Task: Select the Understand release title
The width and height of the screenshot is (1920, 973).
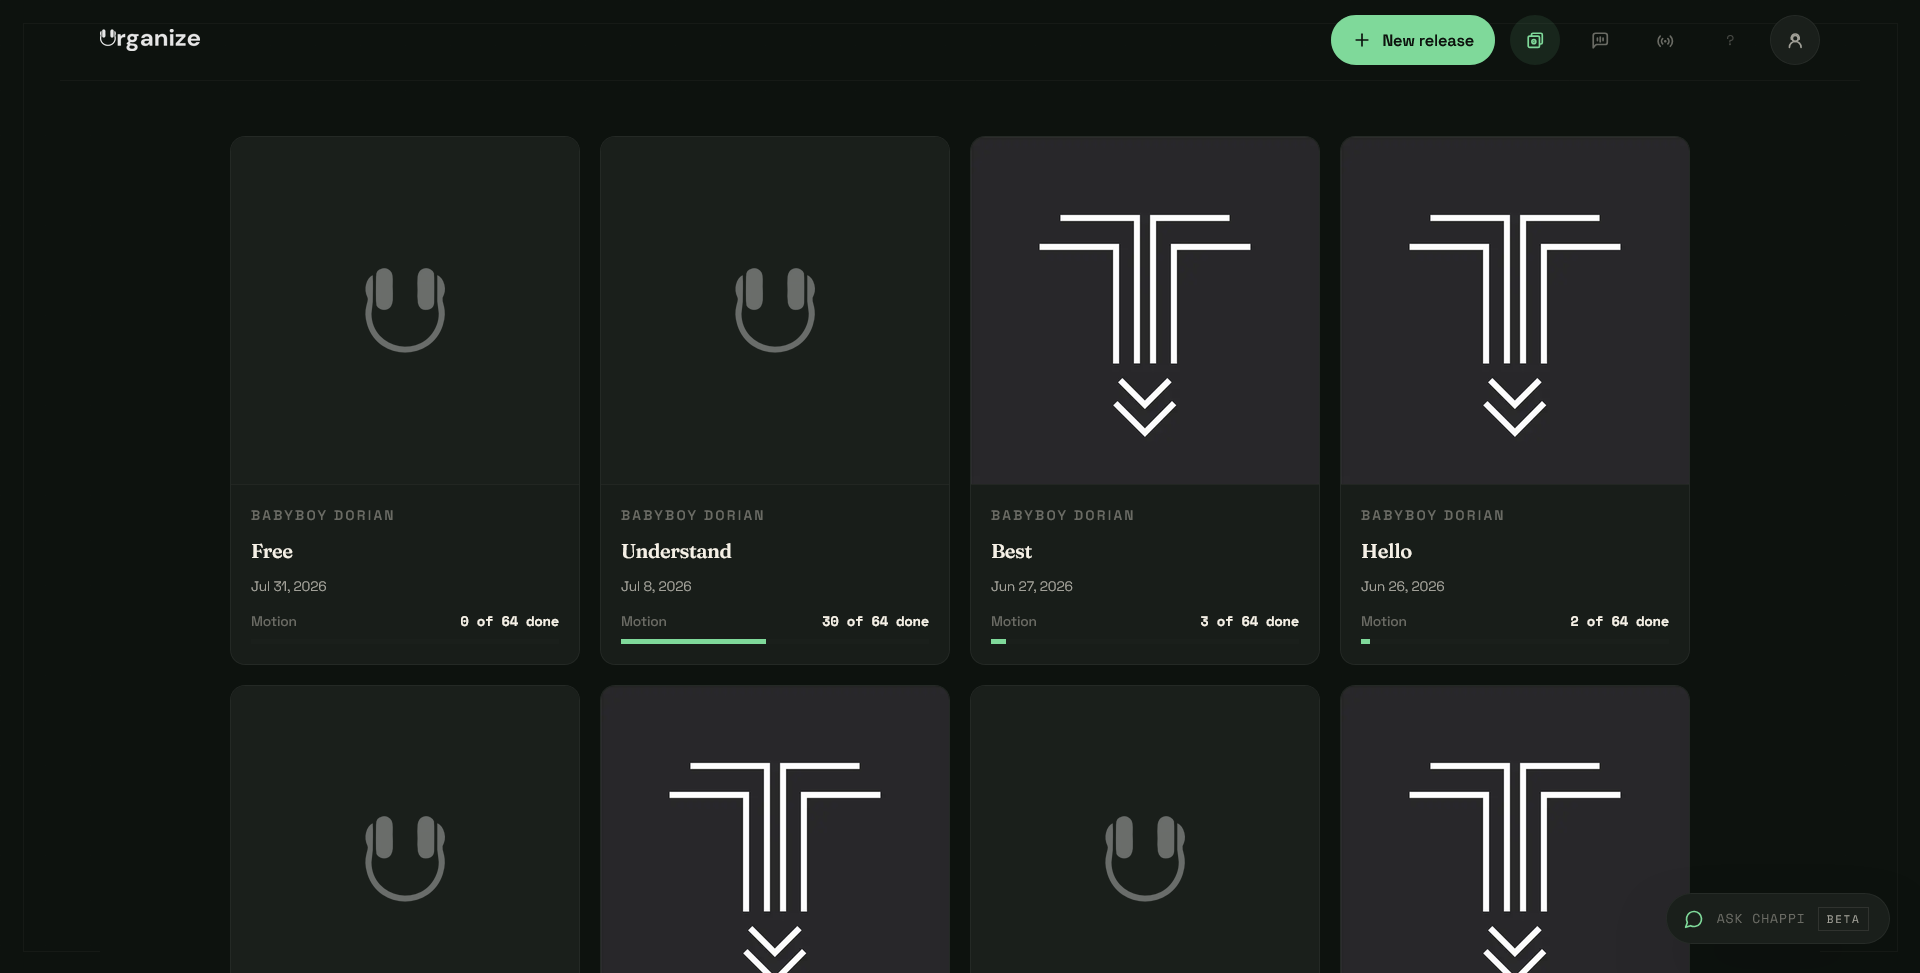Action: [676, 551]
